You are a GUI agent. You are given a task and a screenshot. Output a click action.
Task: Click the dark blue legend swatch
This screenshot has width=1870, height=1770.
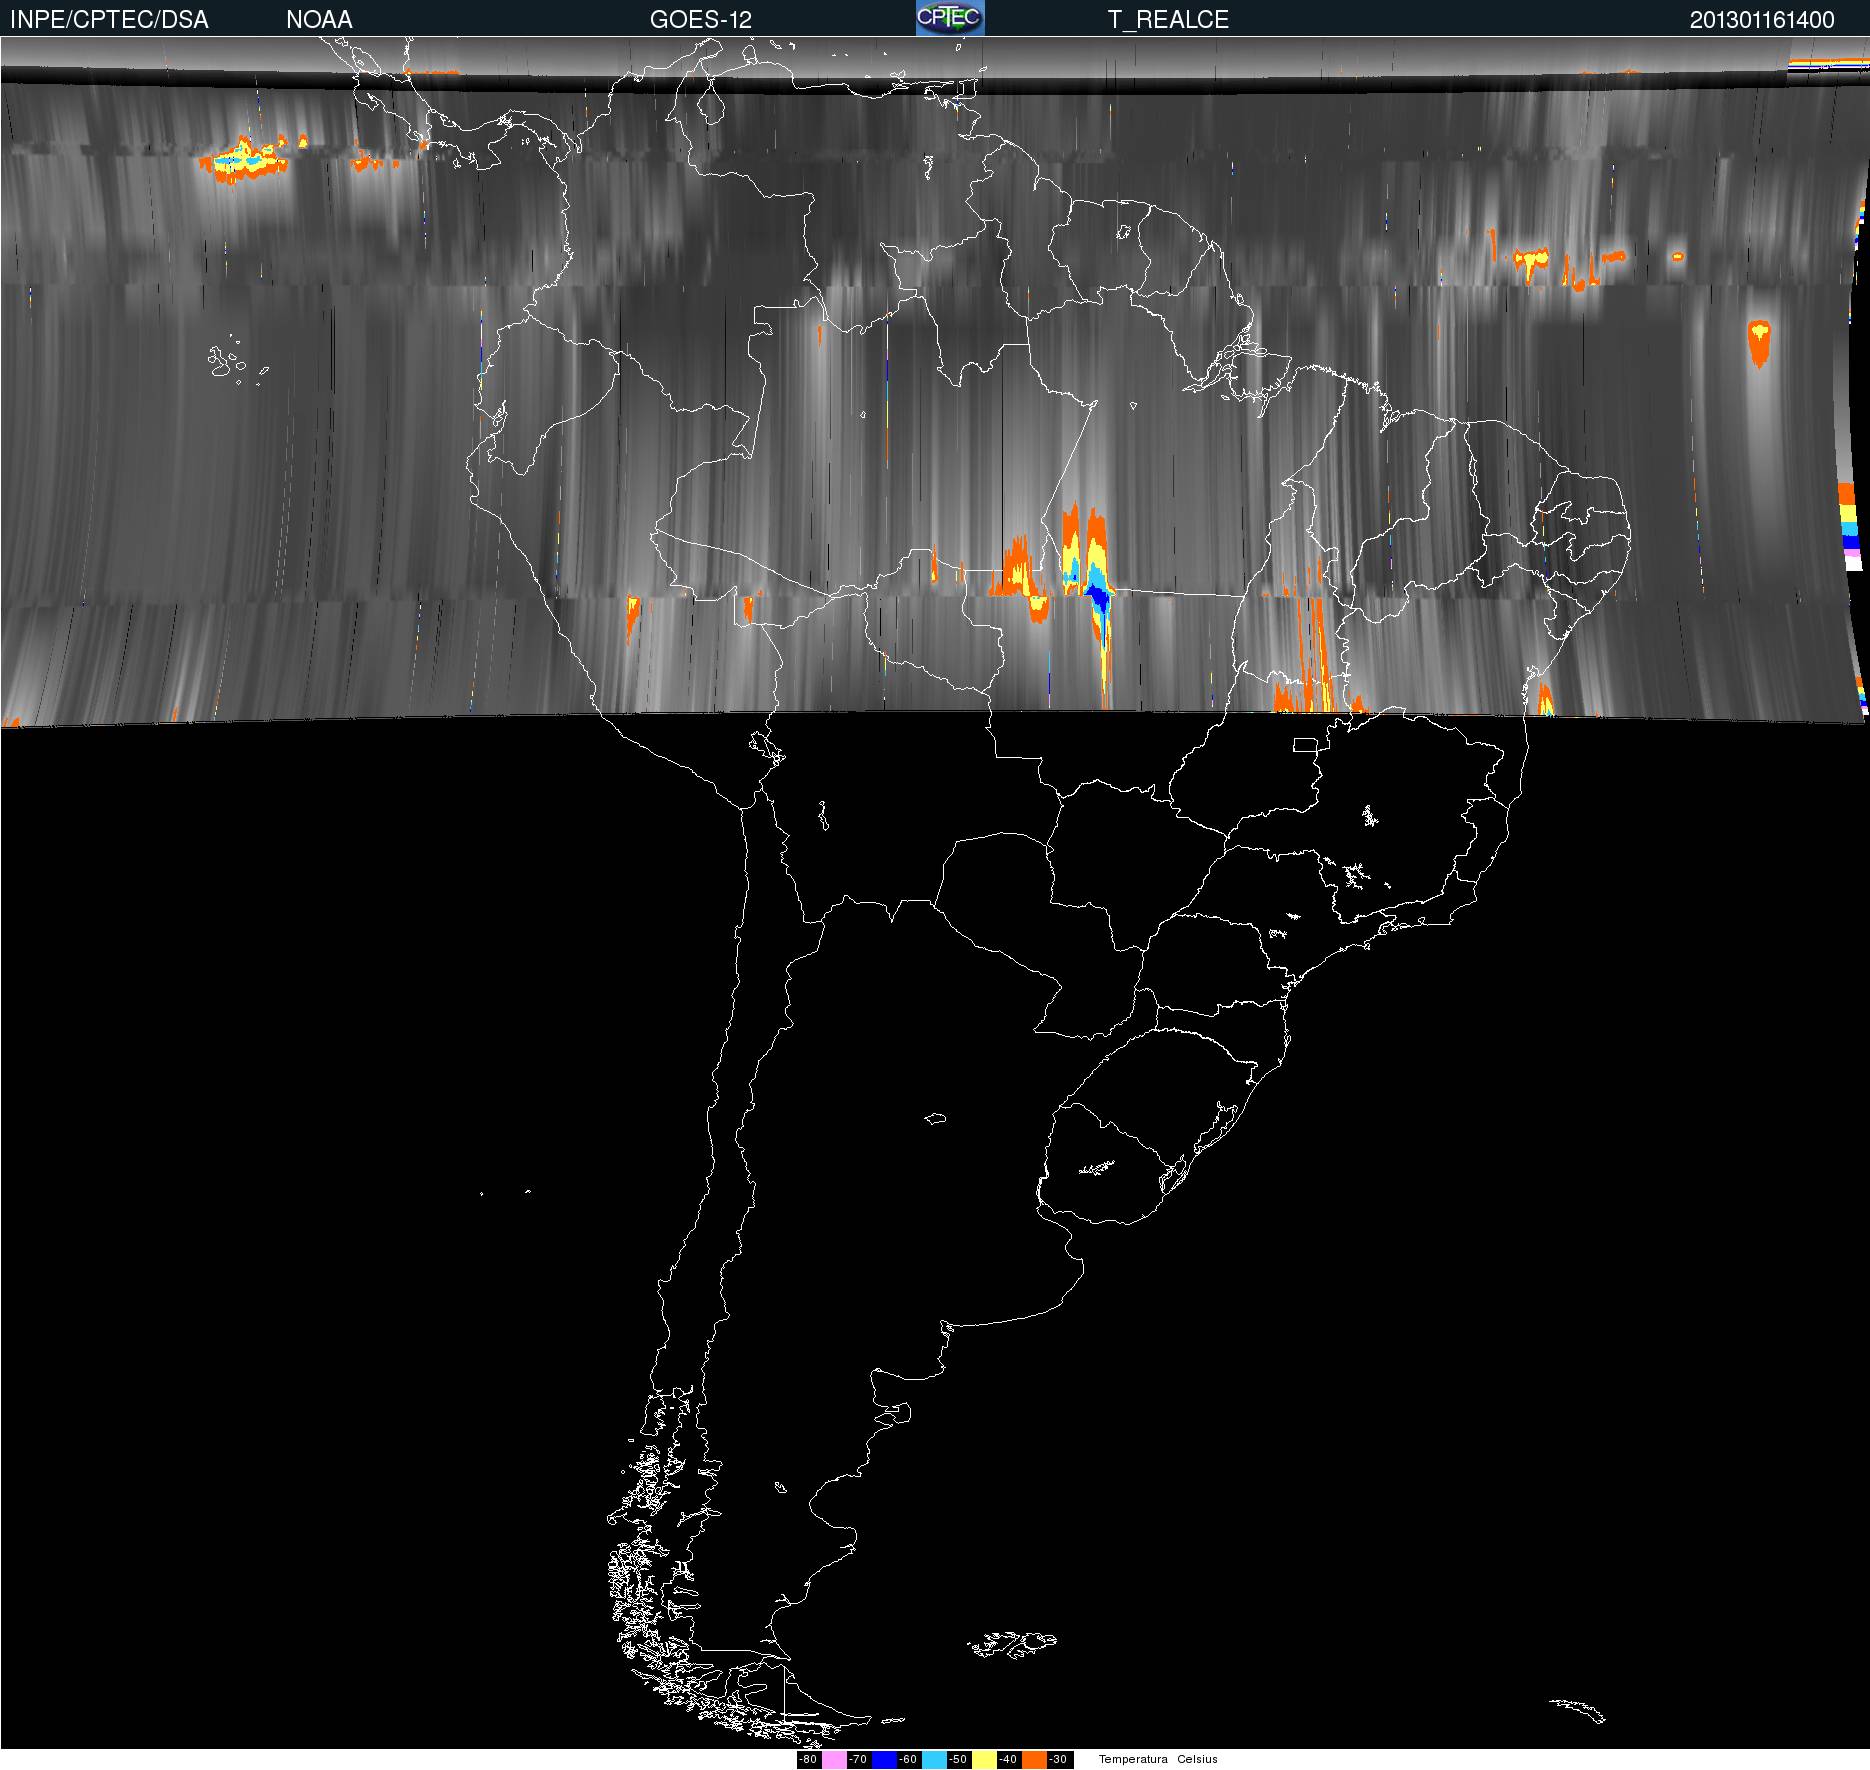[884, 1760]
